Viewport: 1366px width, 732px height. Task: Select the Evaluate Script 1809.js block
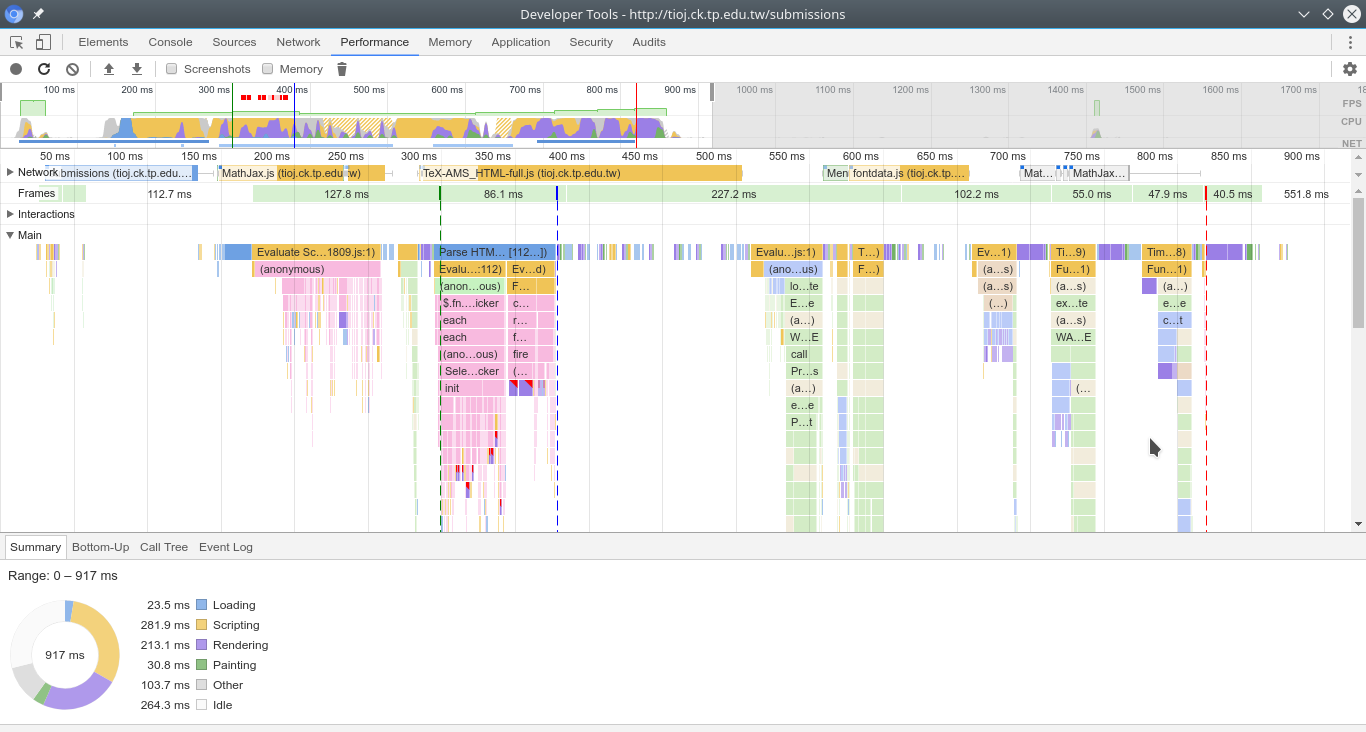tap(316, 252)
